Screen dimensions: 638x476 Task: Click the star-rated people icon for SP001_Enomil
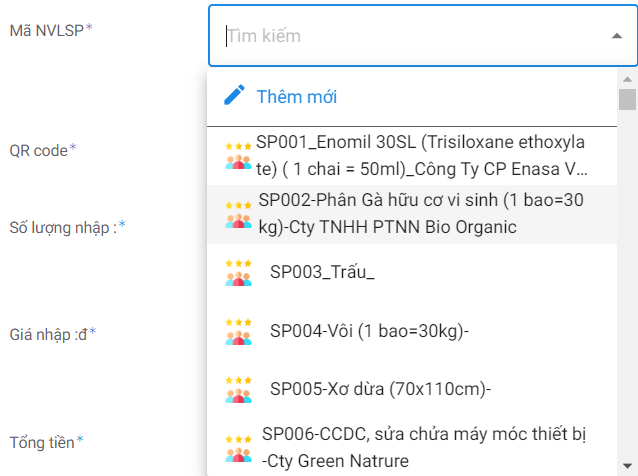tap(238, 155)
